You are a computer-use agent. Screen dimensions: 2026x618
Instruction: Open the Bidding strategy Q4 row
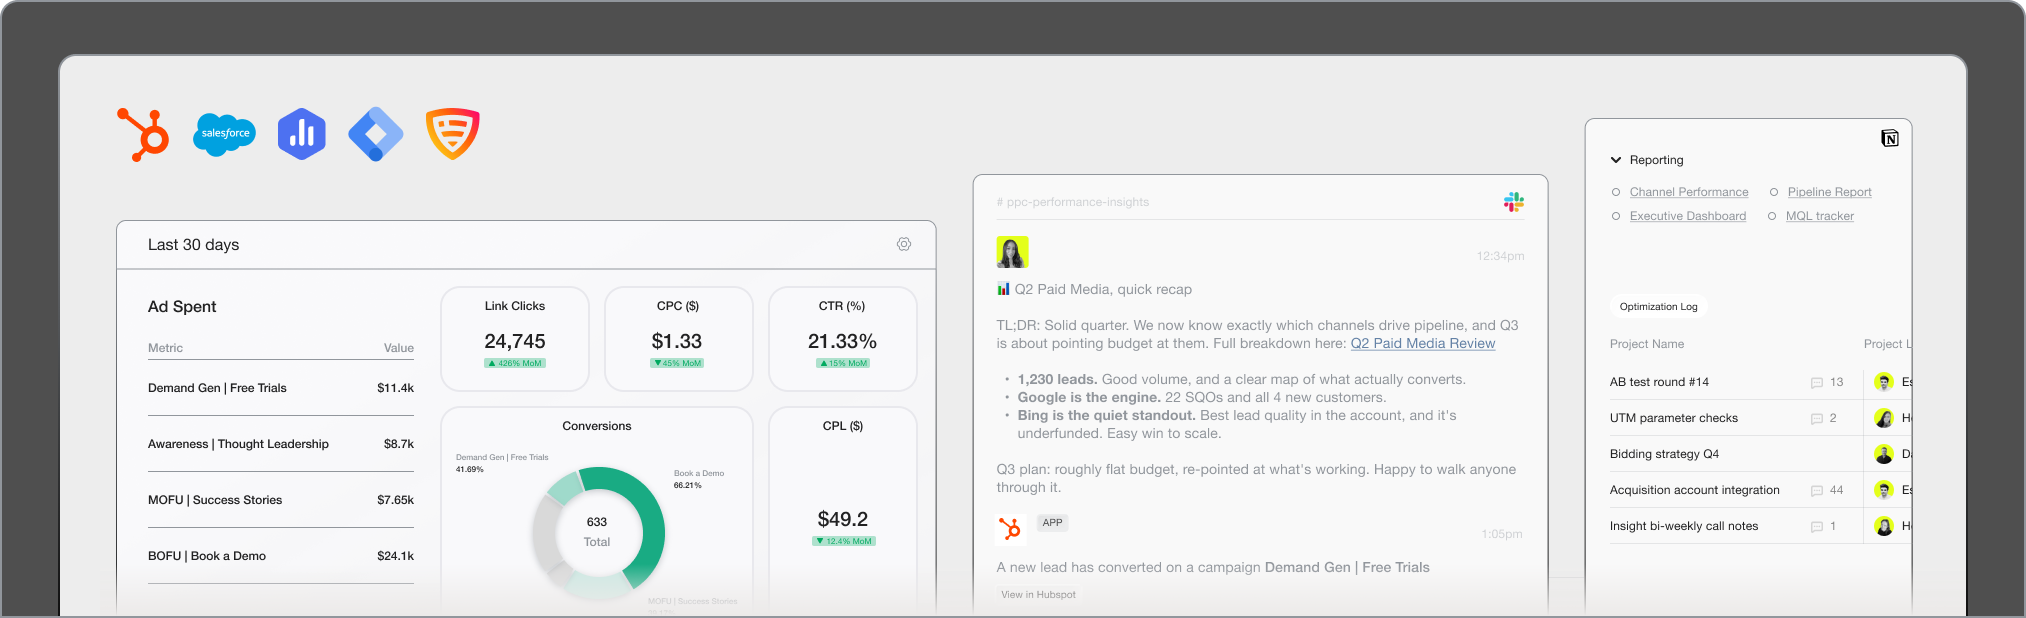(x=1735, y=454)
